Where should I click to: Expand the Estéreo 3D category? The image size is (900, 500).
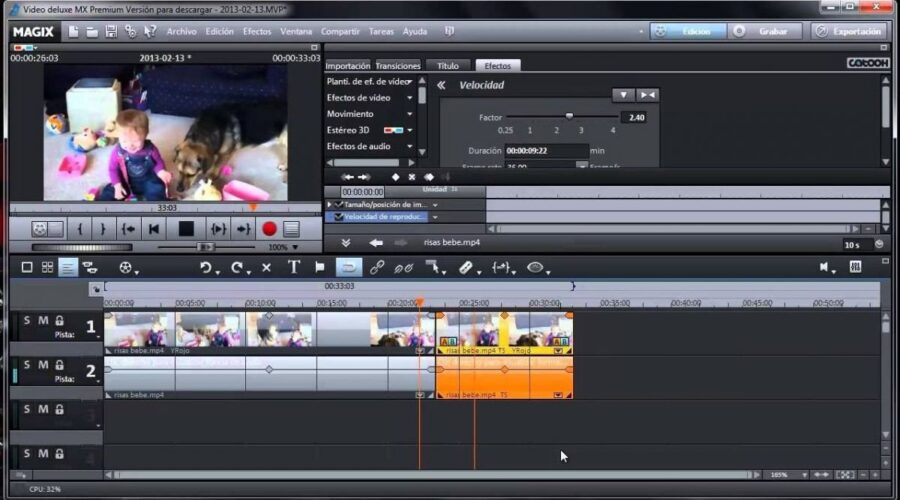409,130
